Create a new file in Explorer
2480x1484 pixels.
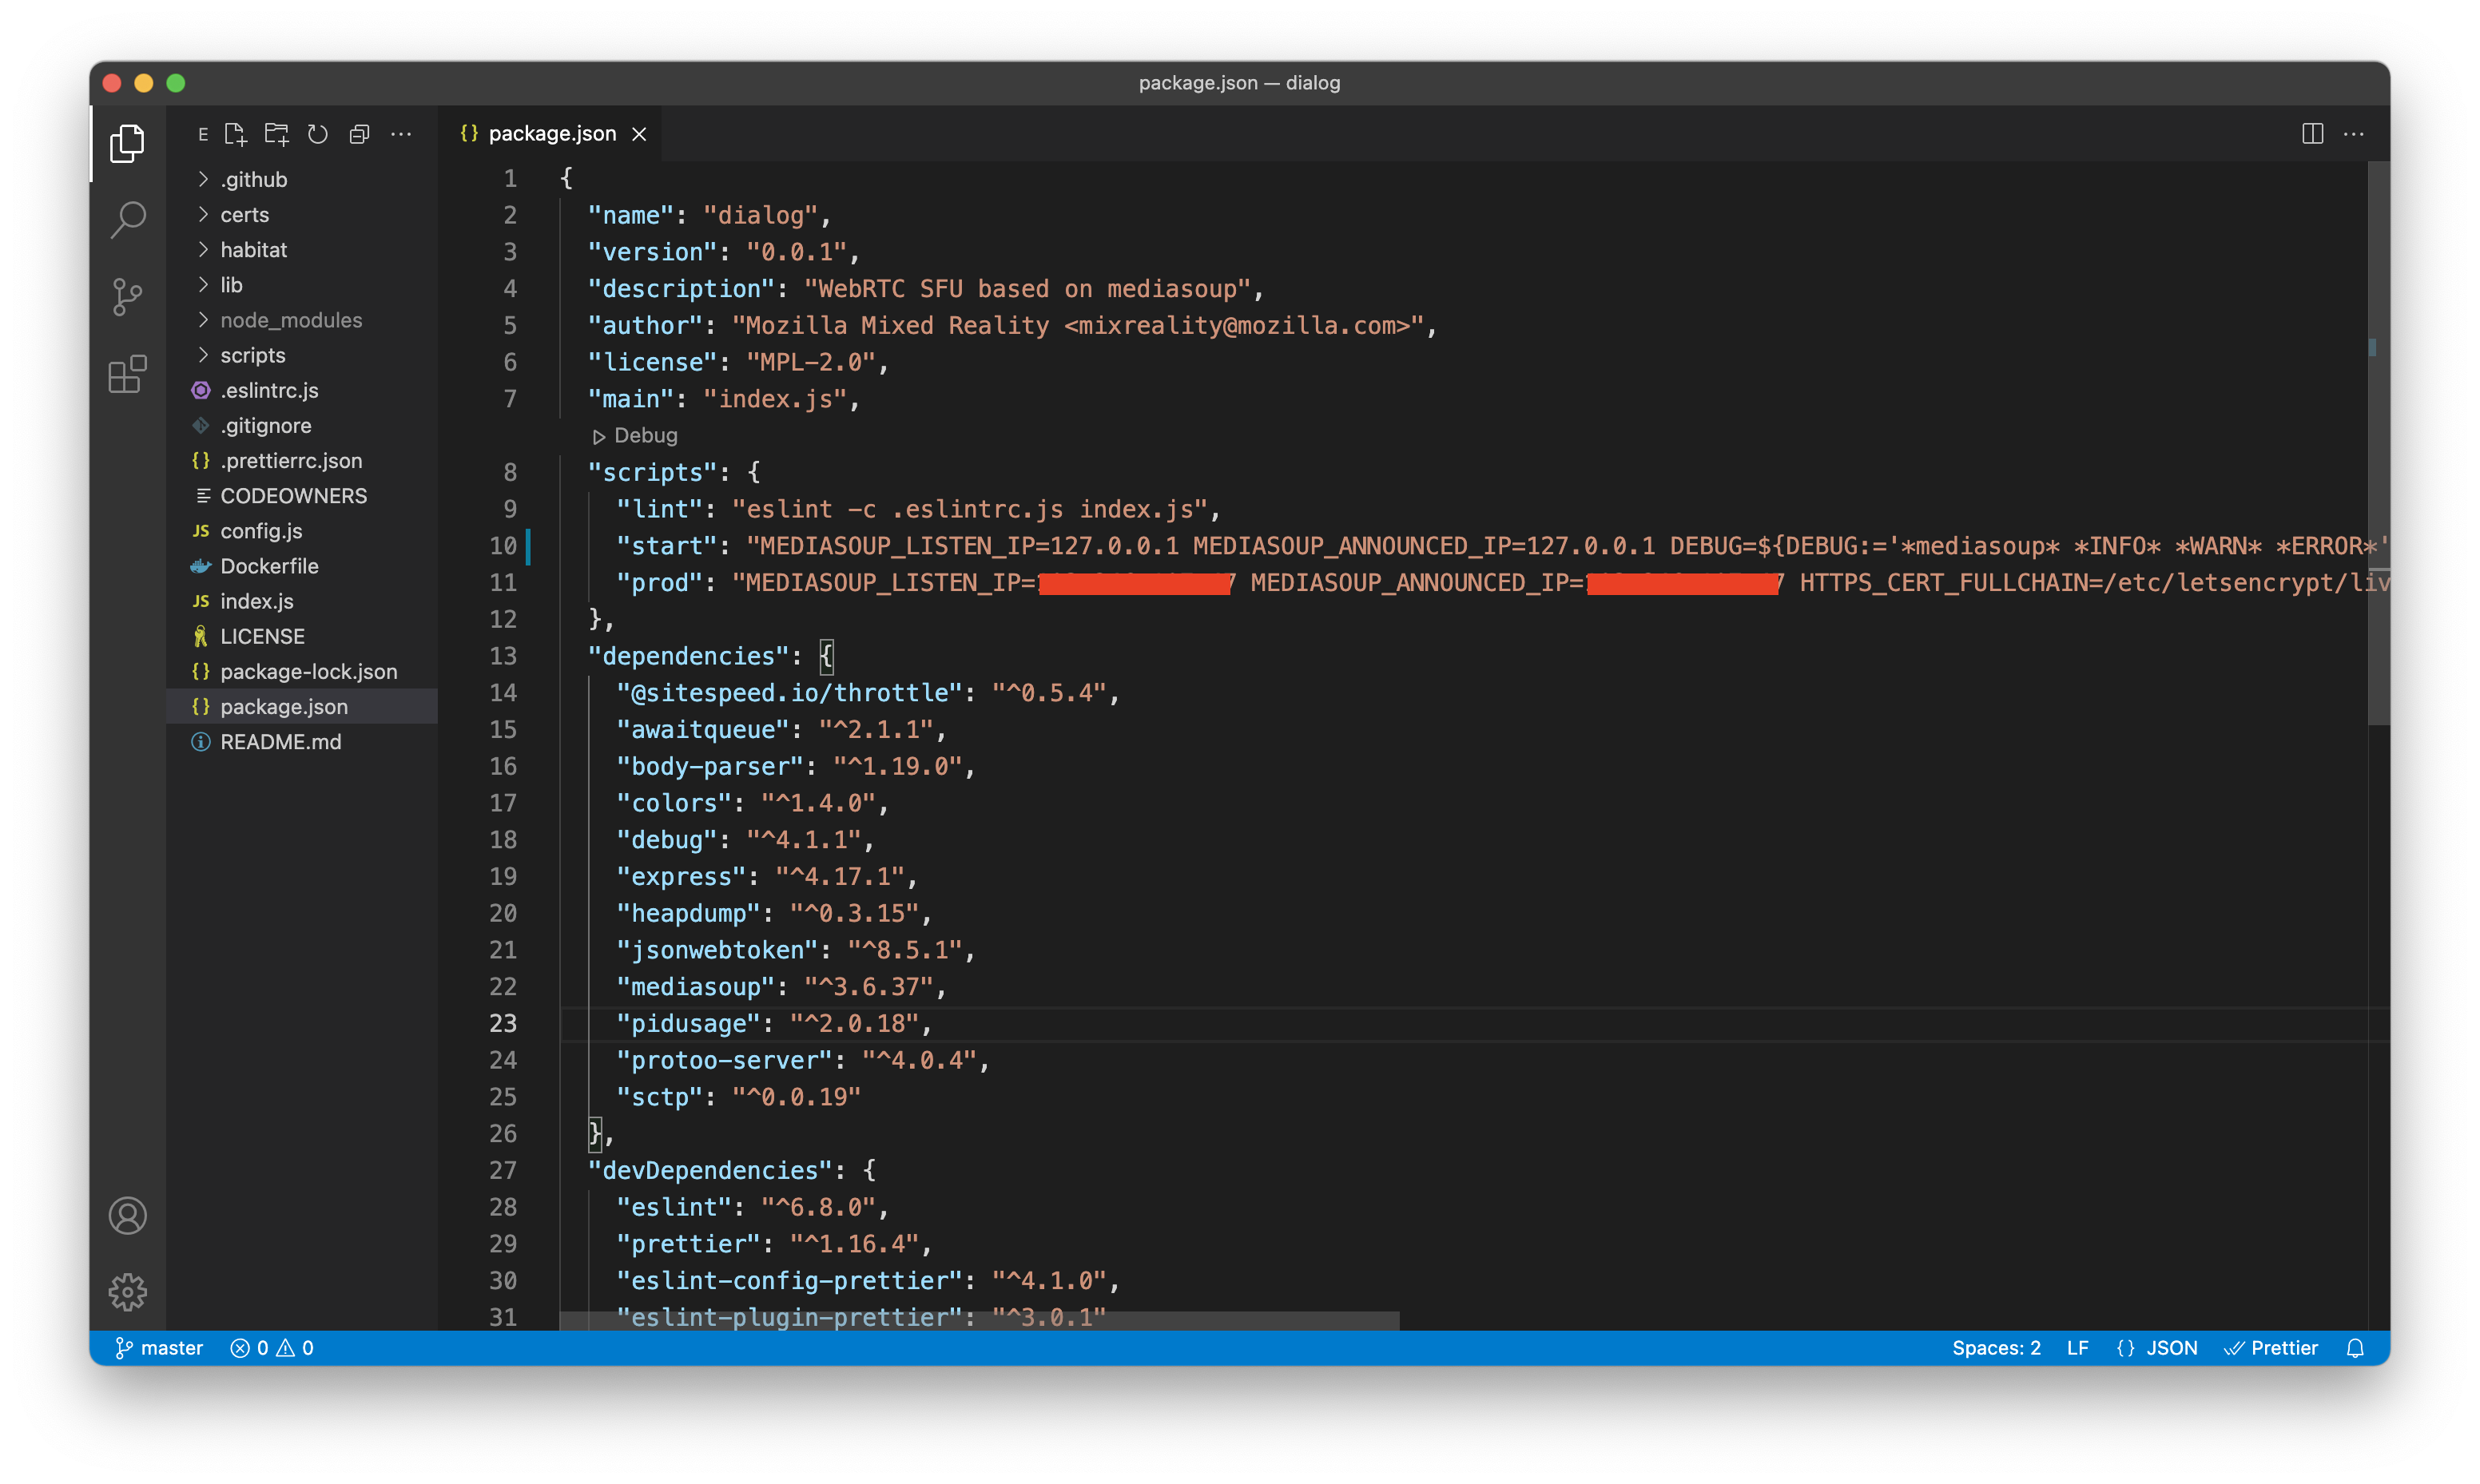(236, 134)
